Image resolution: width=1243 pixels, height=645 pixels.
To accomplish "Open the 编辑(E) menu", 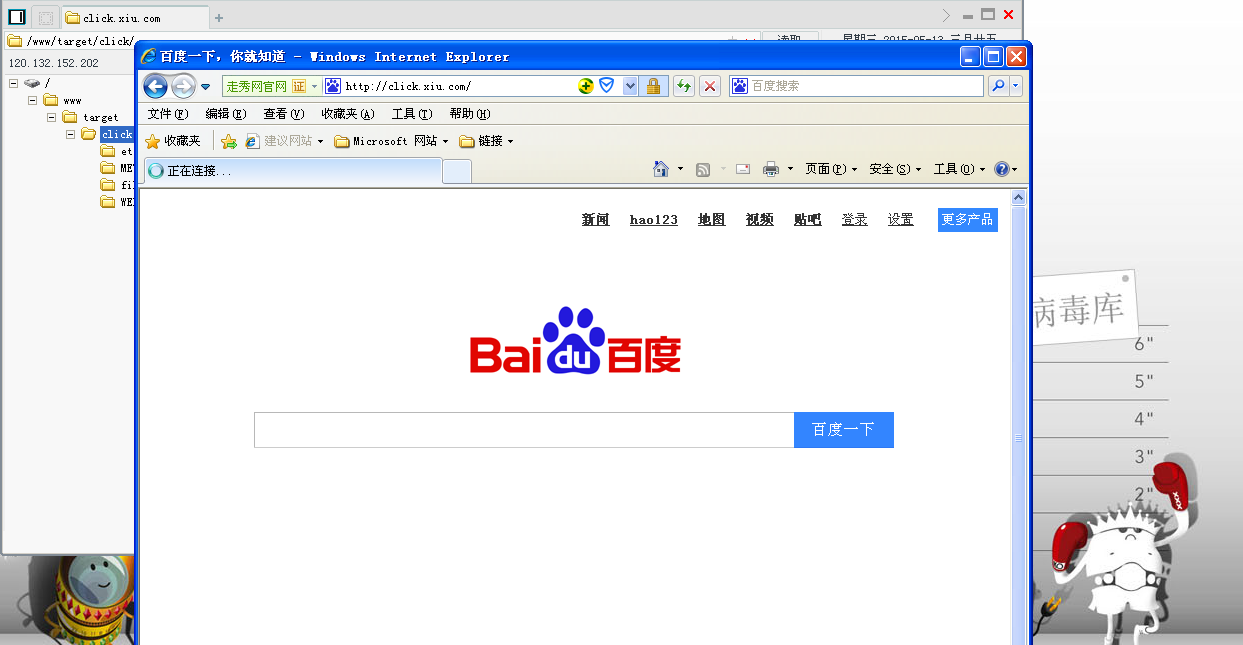I will [225, 114].
